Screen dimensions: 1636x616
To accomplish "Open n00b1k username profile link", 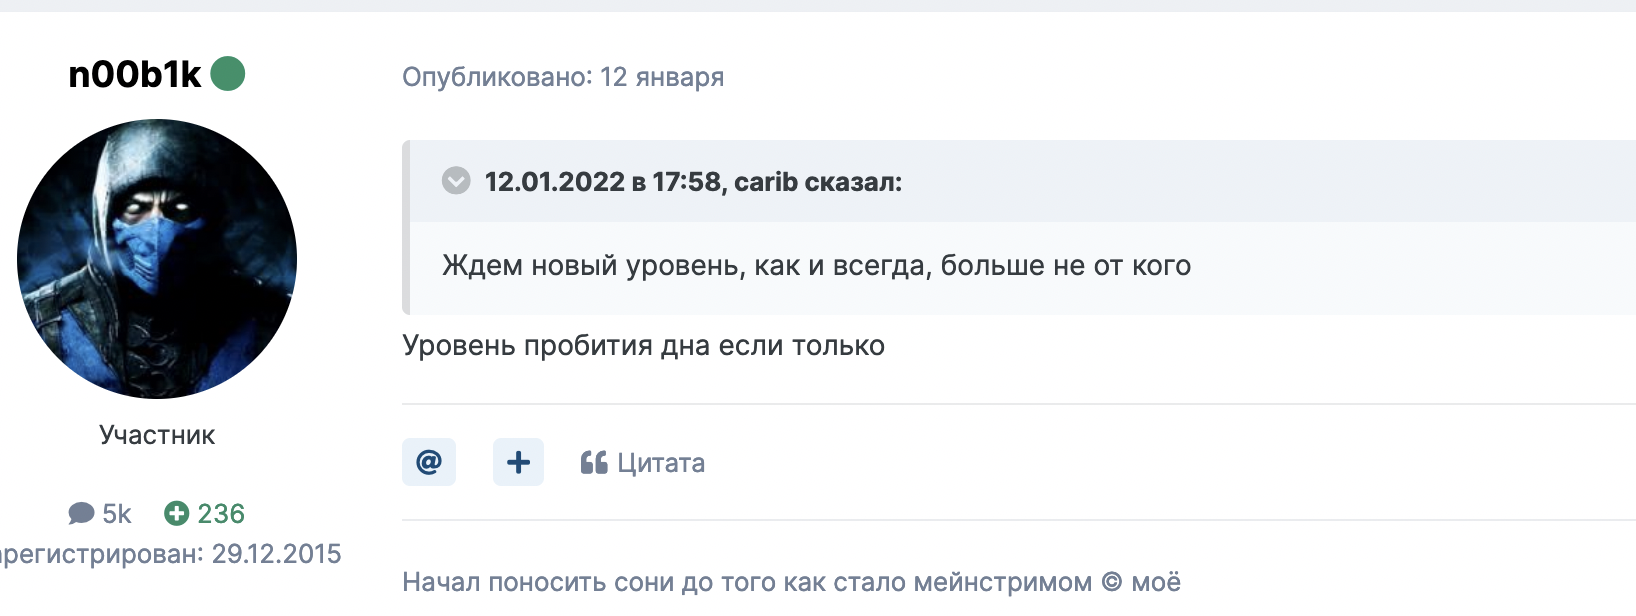I will click(x=135, y=74).
